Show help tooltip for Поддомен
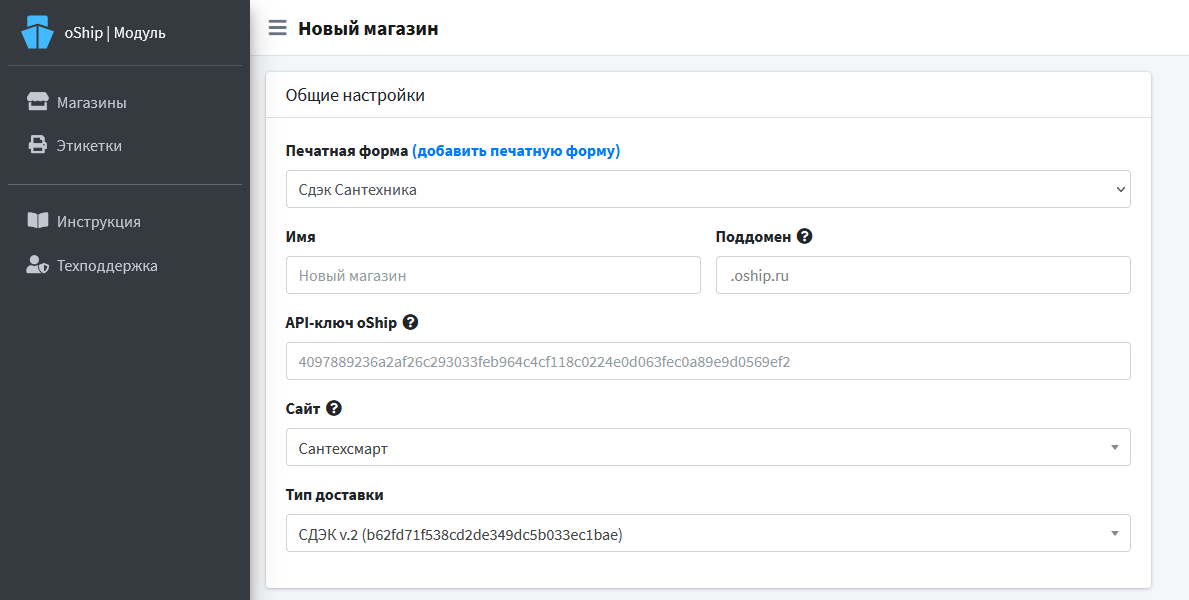Image resolution: width=1189 pixels, height=600 pixels. click(805, 236)
